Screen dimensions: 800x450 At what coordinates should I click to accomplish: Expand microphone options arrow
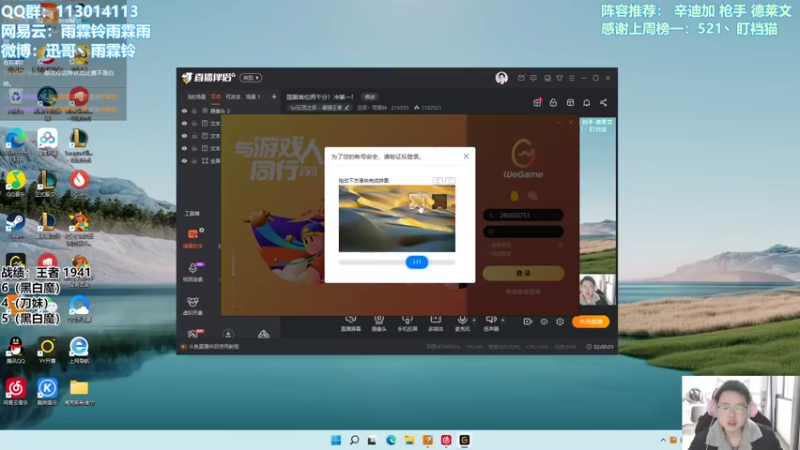[474, 320]
